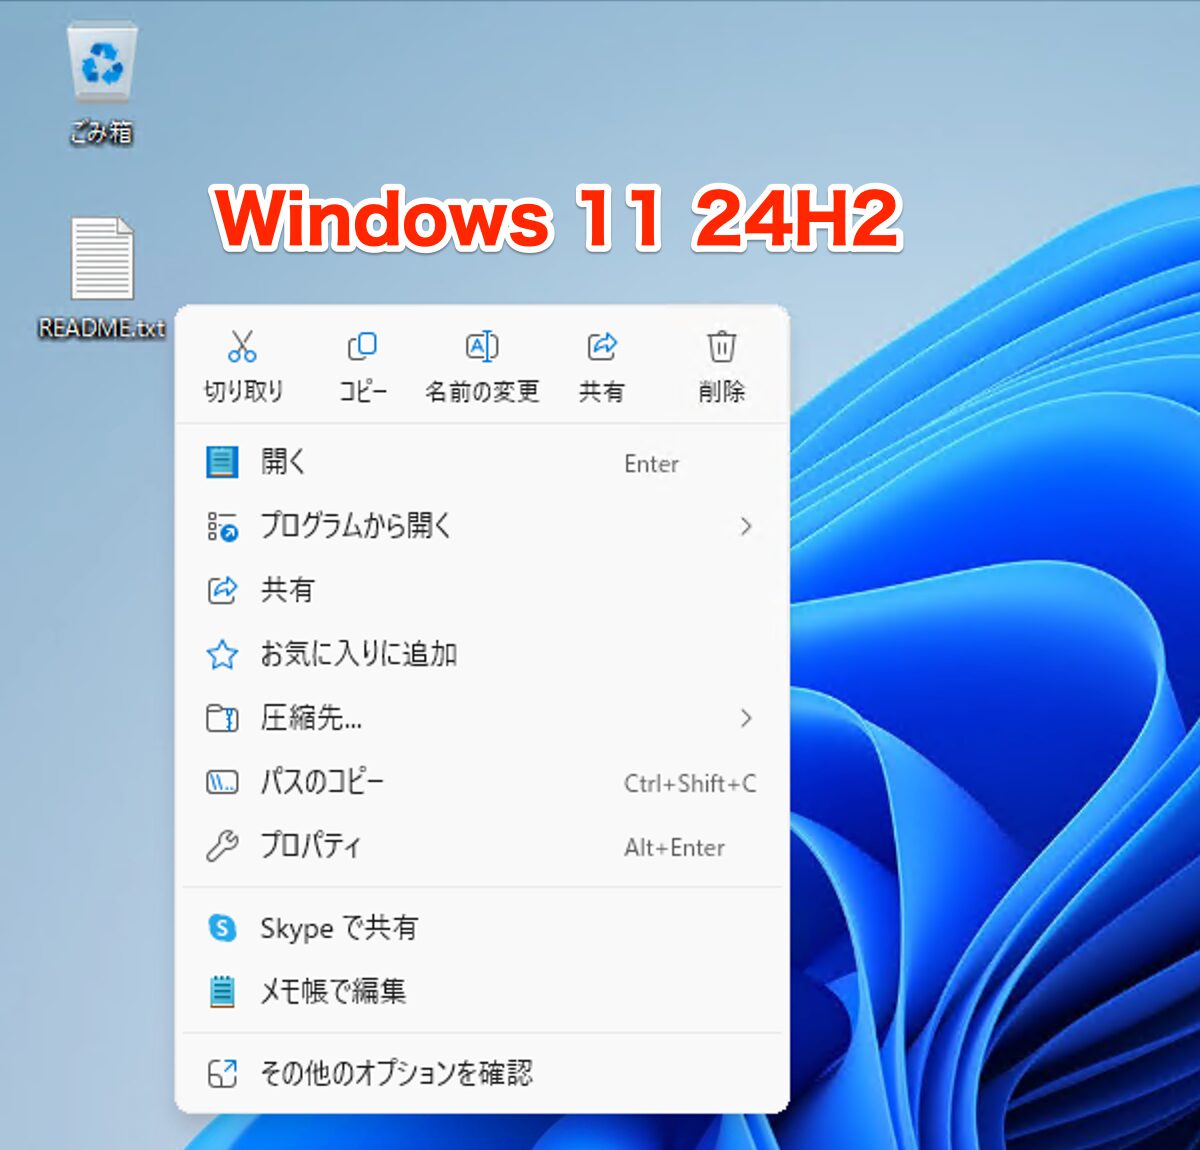Select the Cut (切り取り) scissors icon
1200x1150 pixels.
click(x=242, y=347)
